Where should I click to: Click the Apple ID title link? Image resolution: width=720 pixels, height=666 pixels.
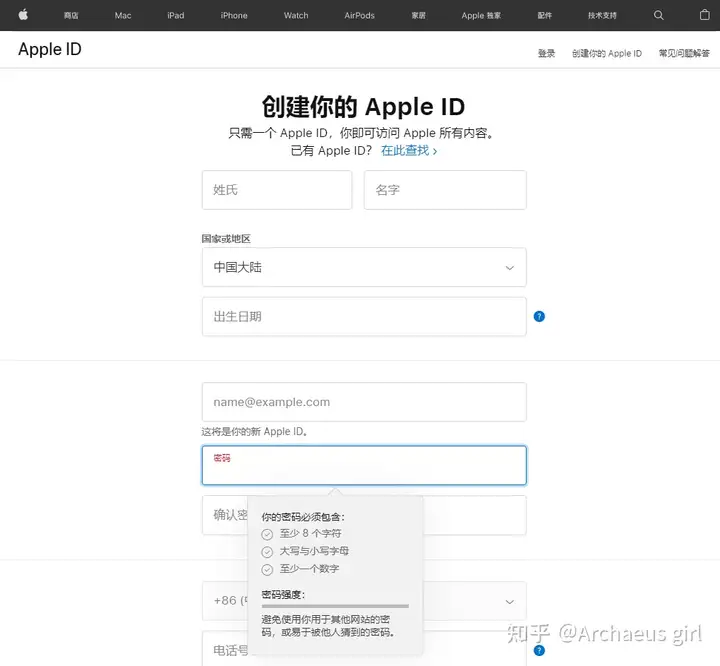tap(50, 49)
